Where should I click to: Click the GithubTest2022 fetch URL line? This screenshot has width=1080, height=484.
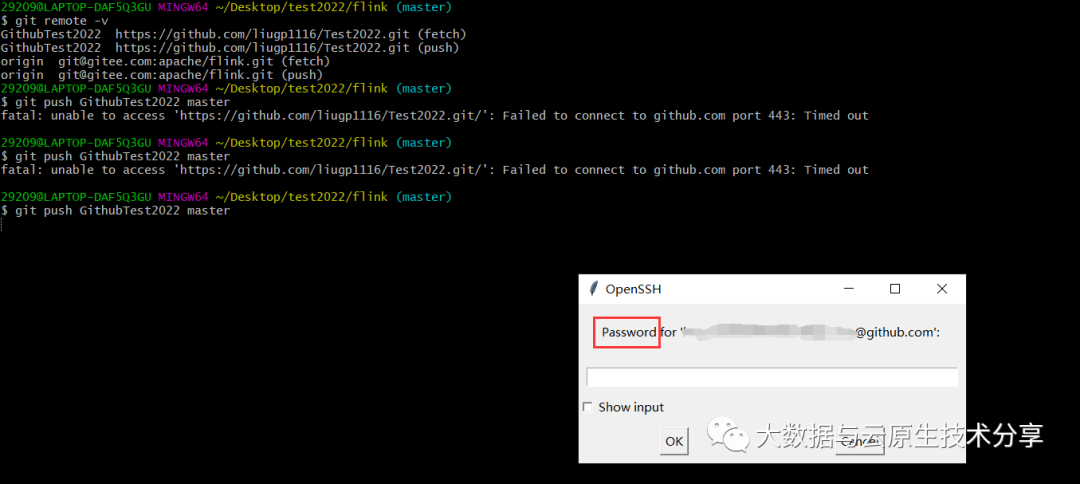click(234, 34)
